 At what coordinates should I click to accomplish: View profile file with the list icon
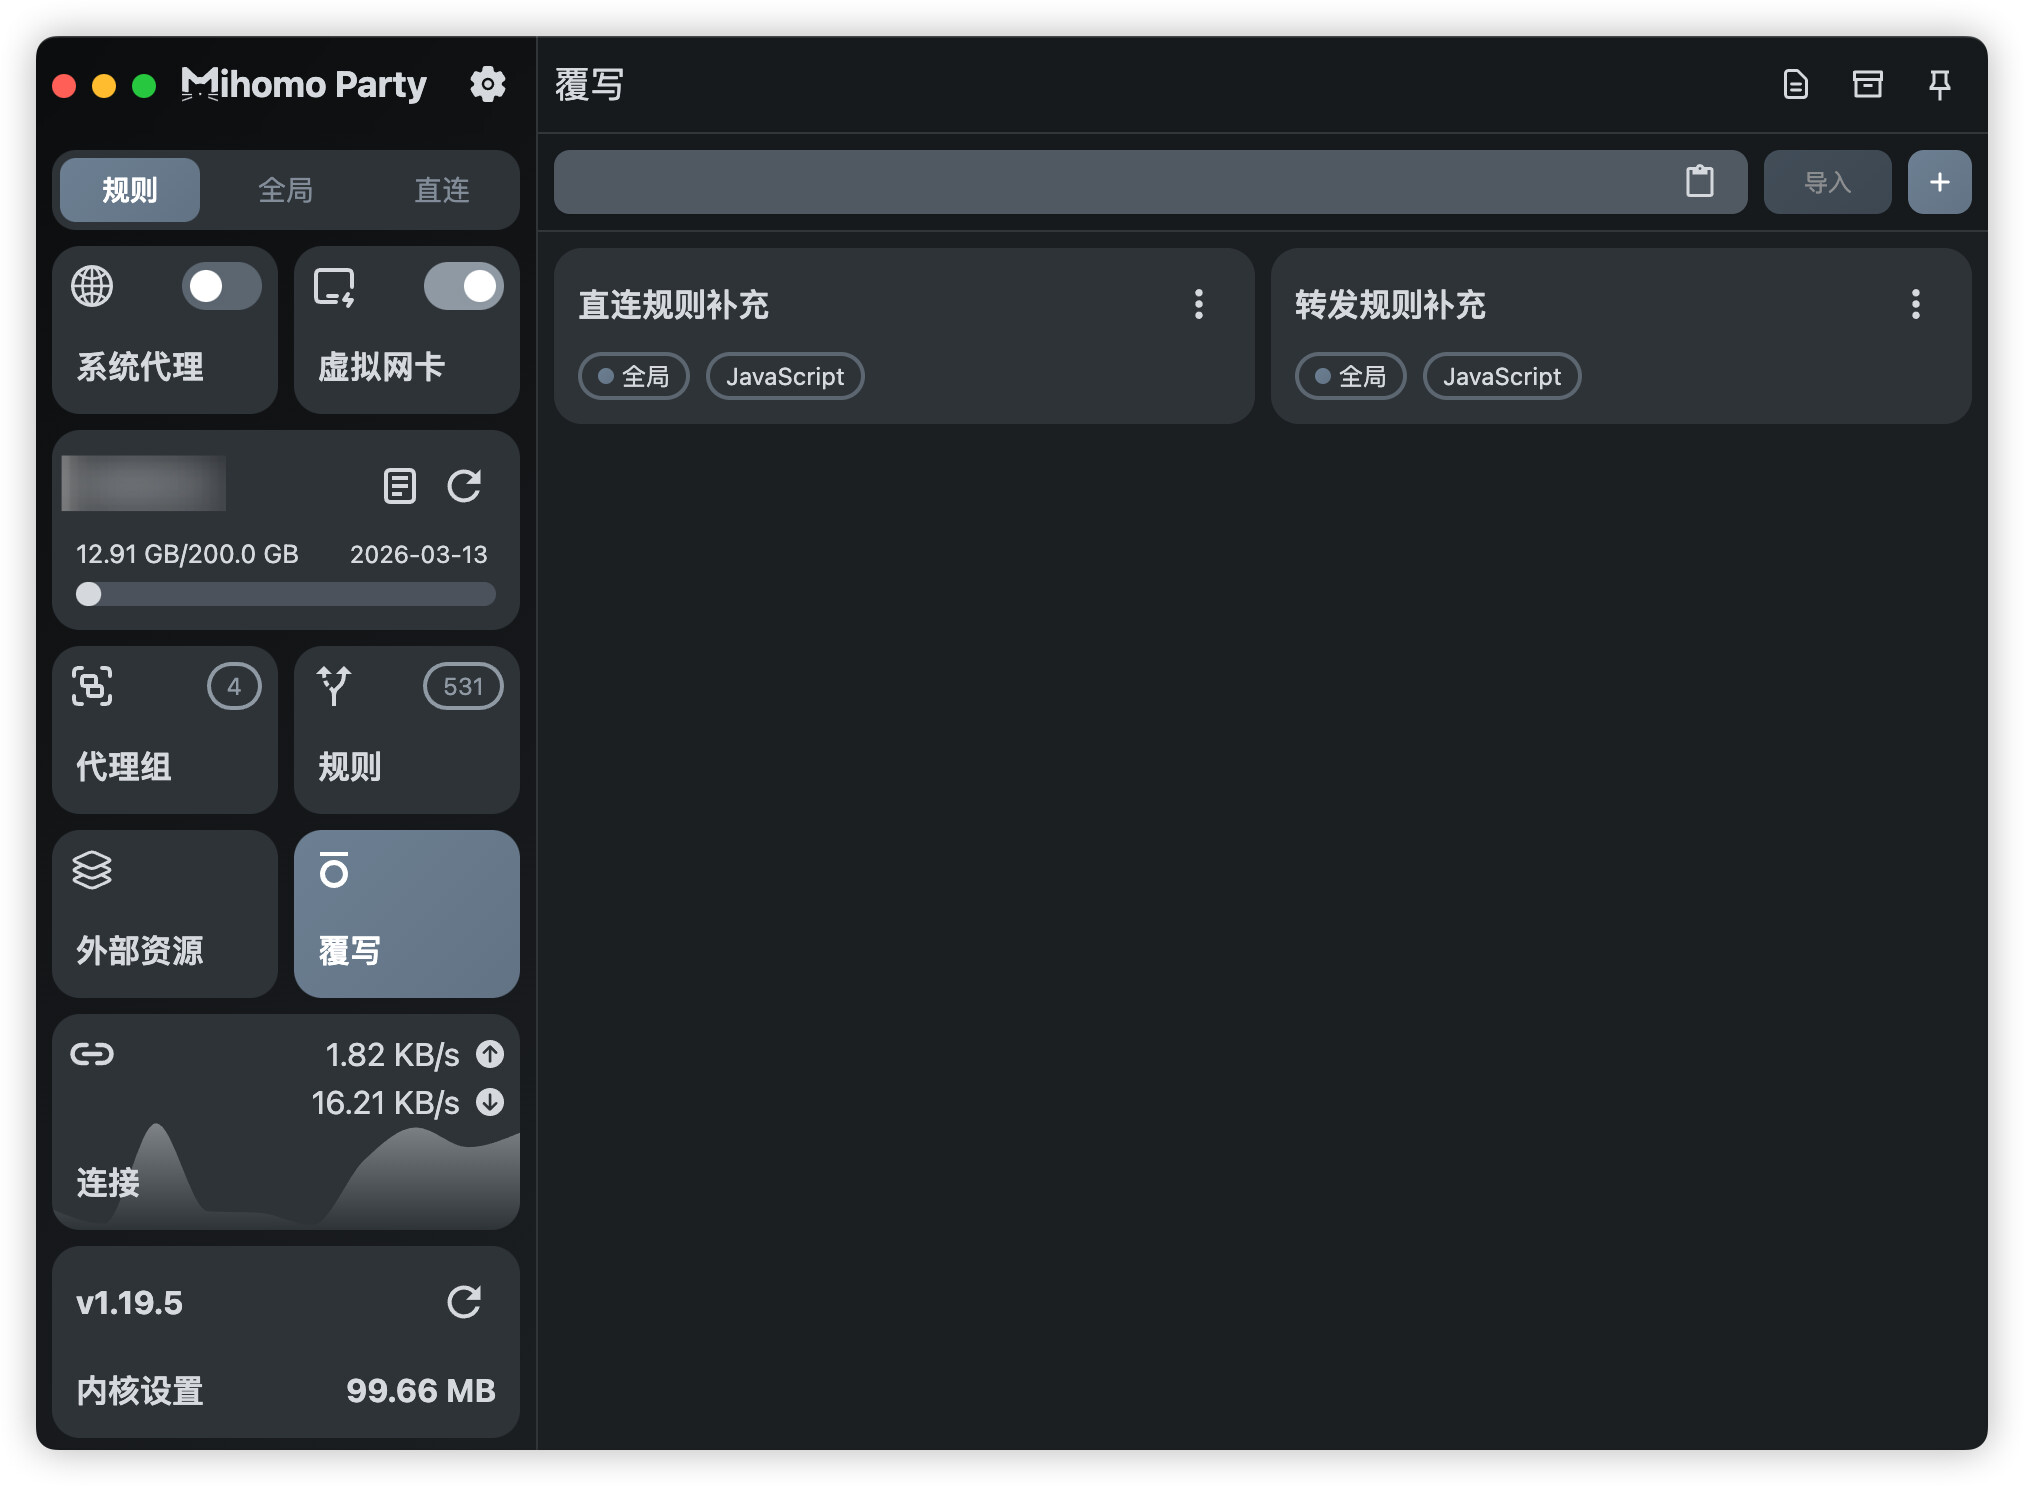coord(400,486)
